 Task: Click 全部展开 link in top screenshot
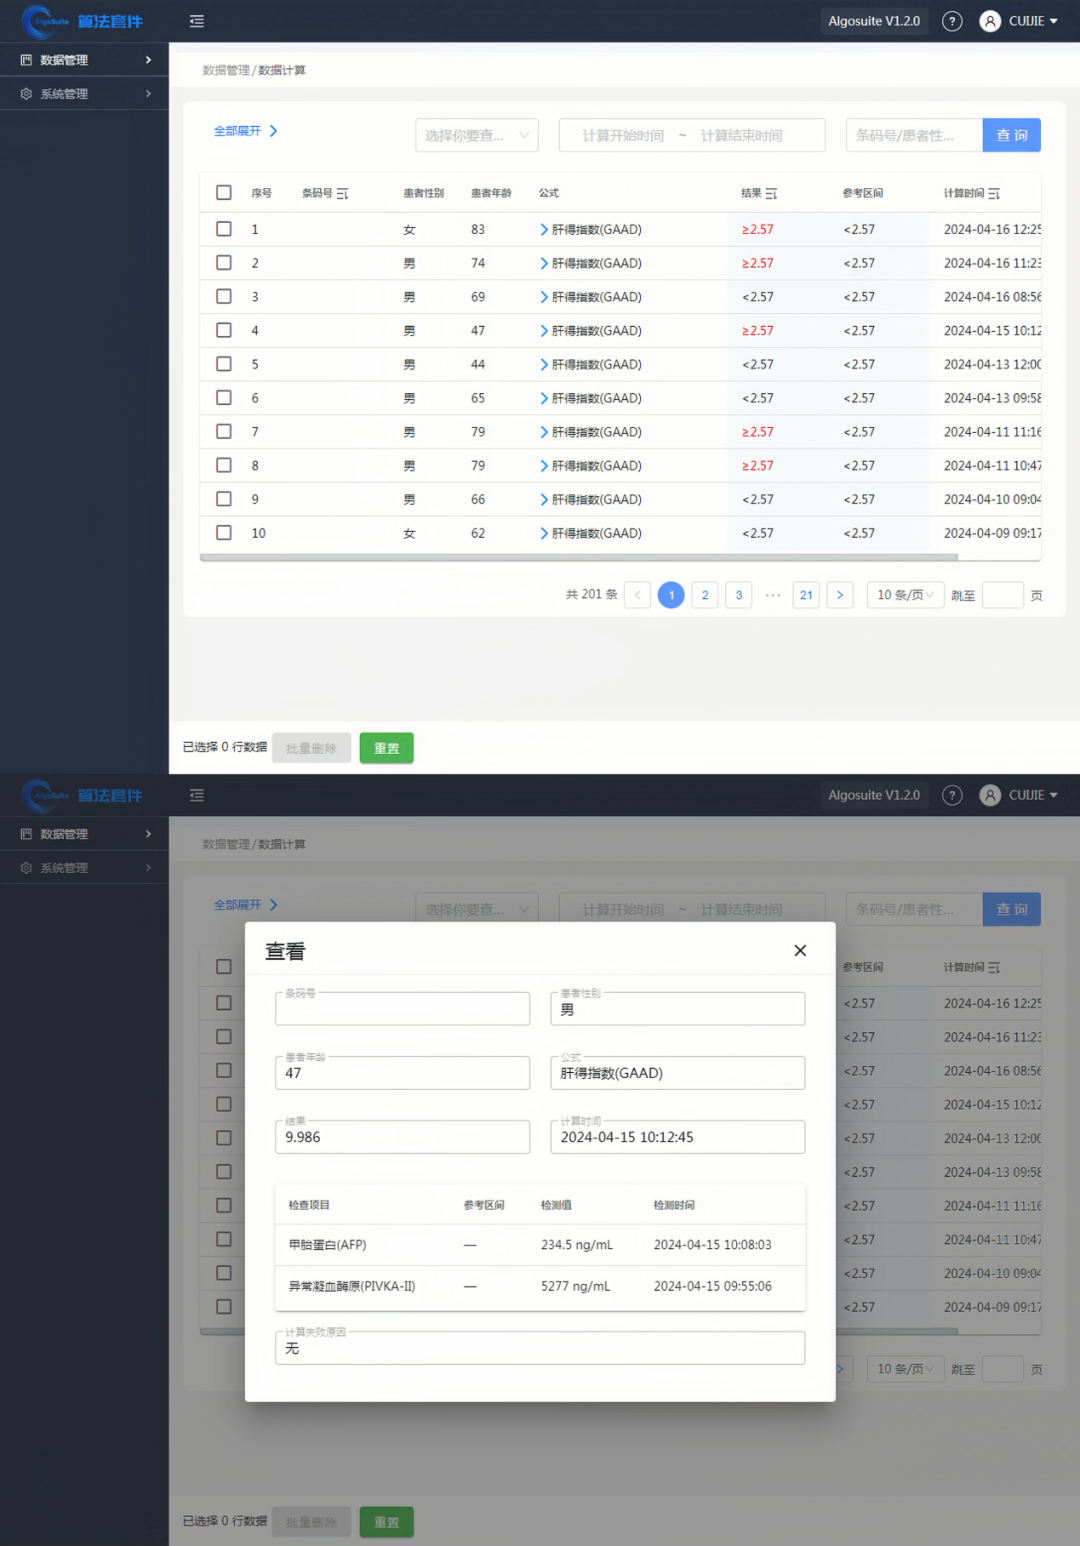coord(246,131)
